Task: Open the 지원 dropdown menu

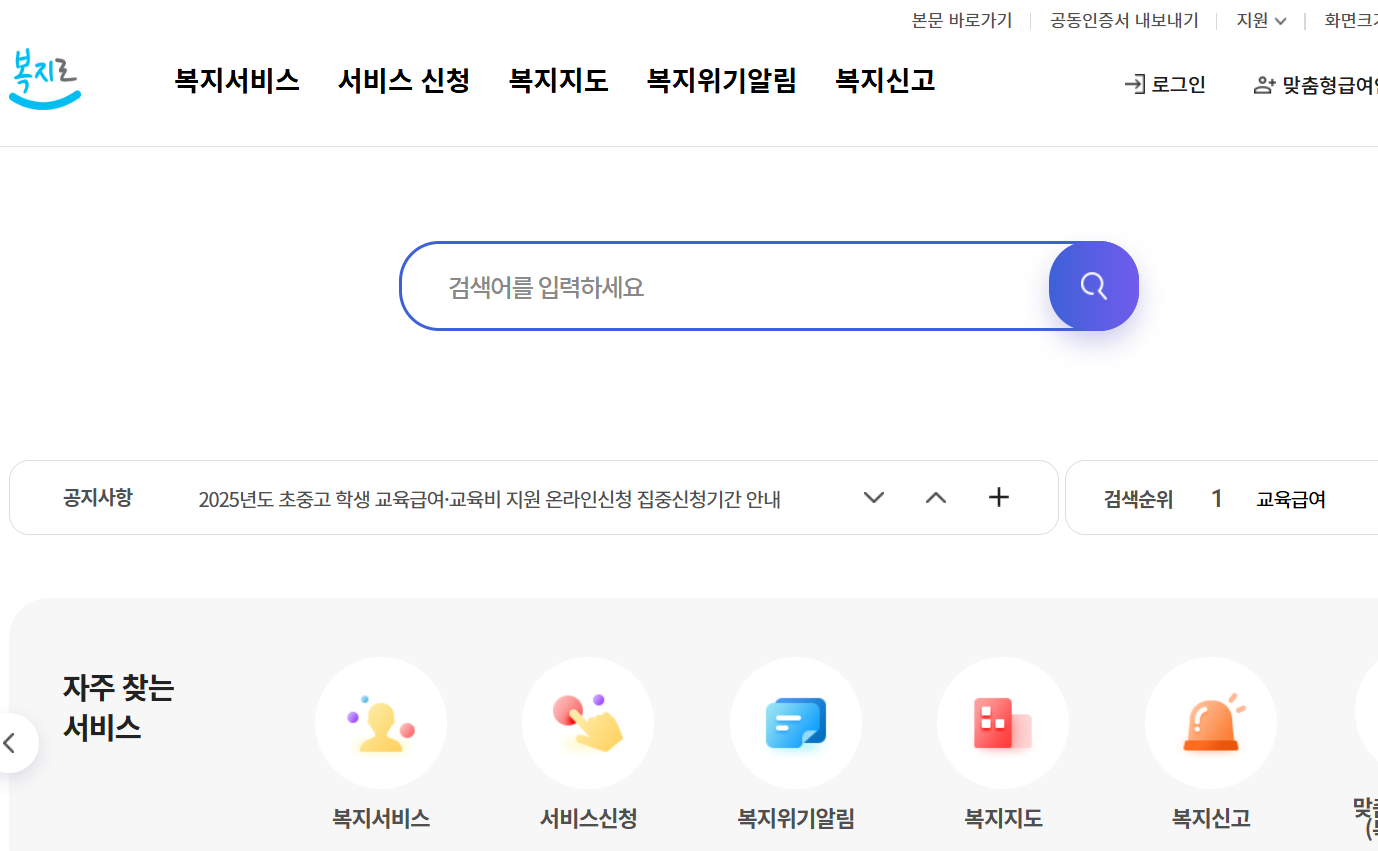Action: click(1261, 19)
